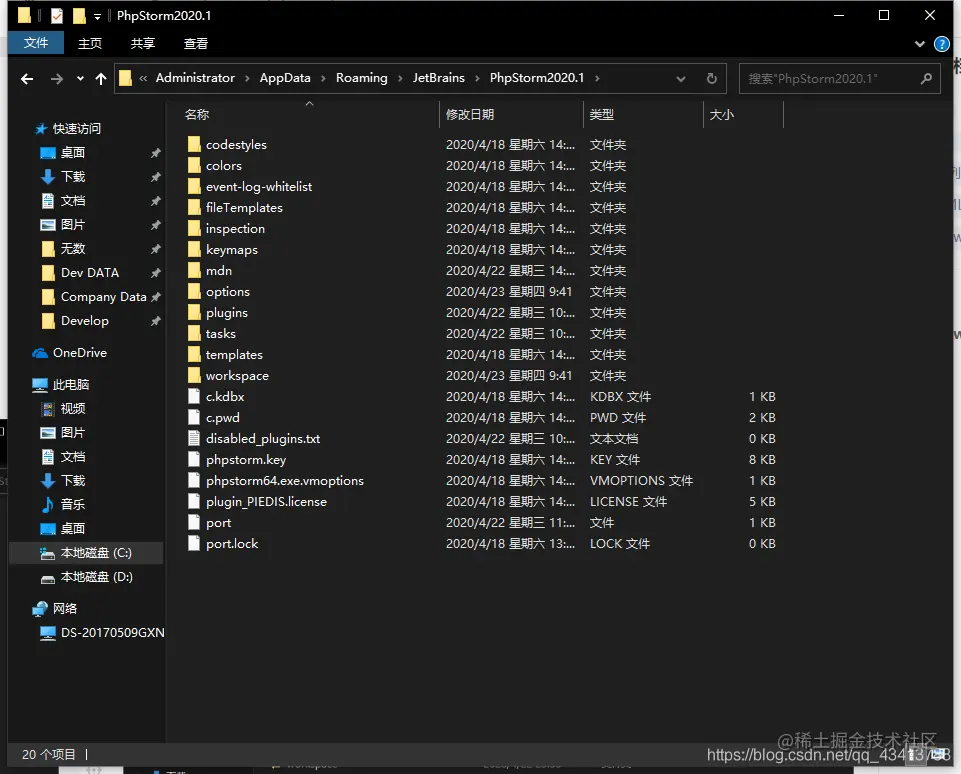Select OneDrive in navigation pane
Image resolution: width=961 pixels, height=774 pixels.
[x=80, y=353]
